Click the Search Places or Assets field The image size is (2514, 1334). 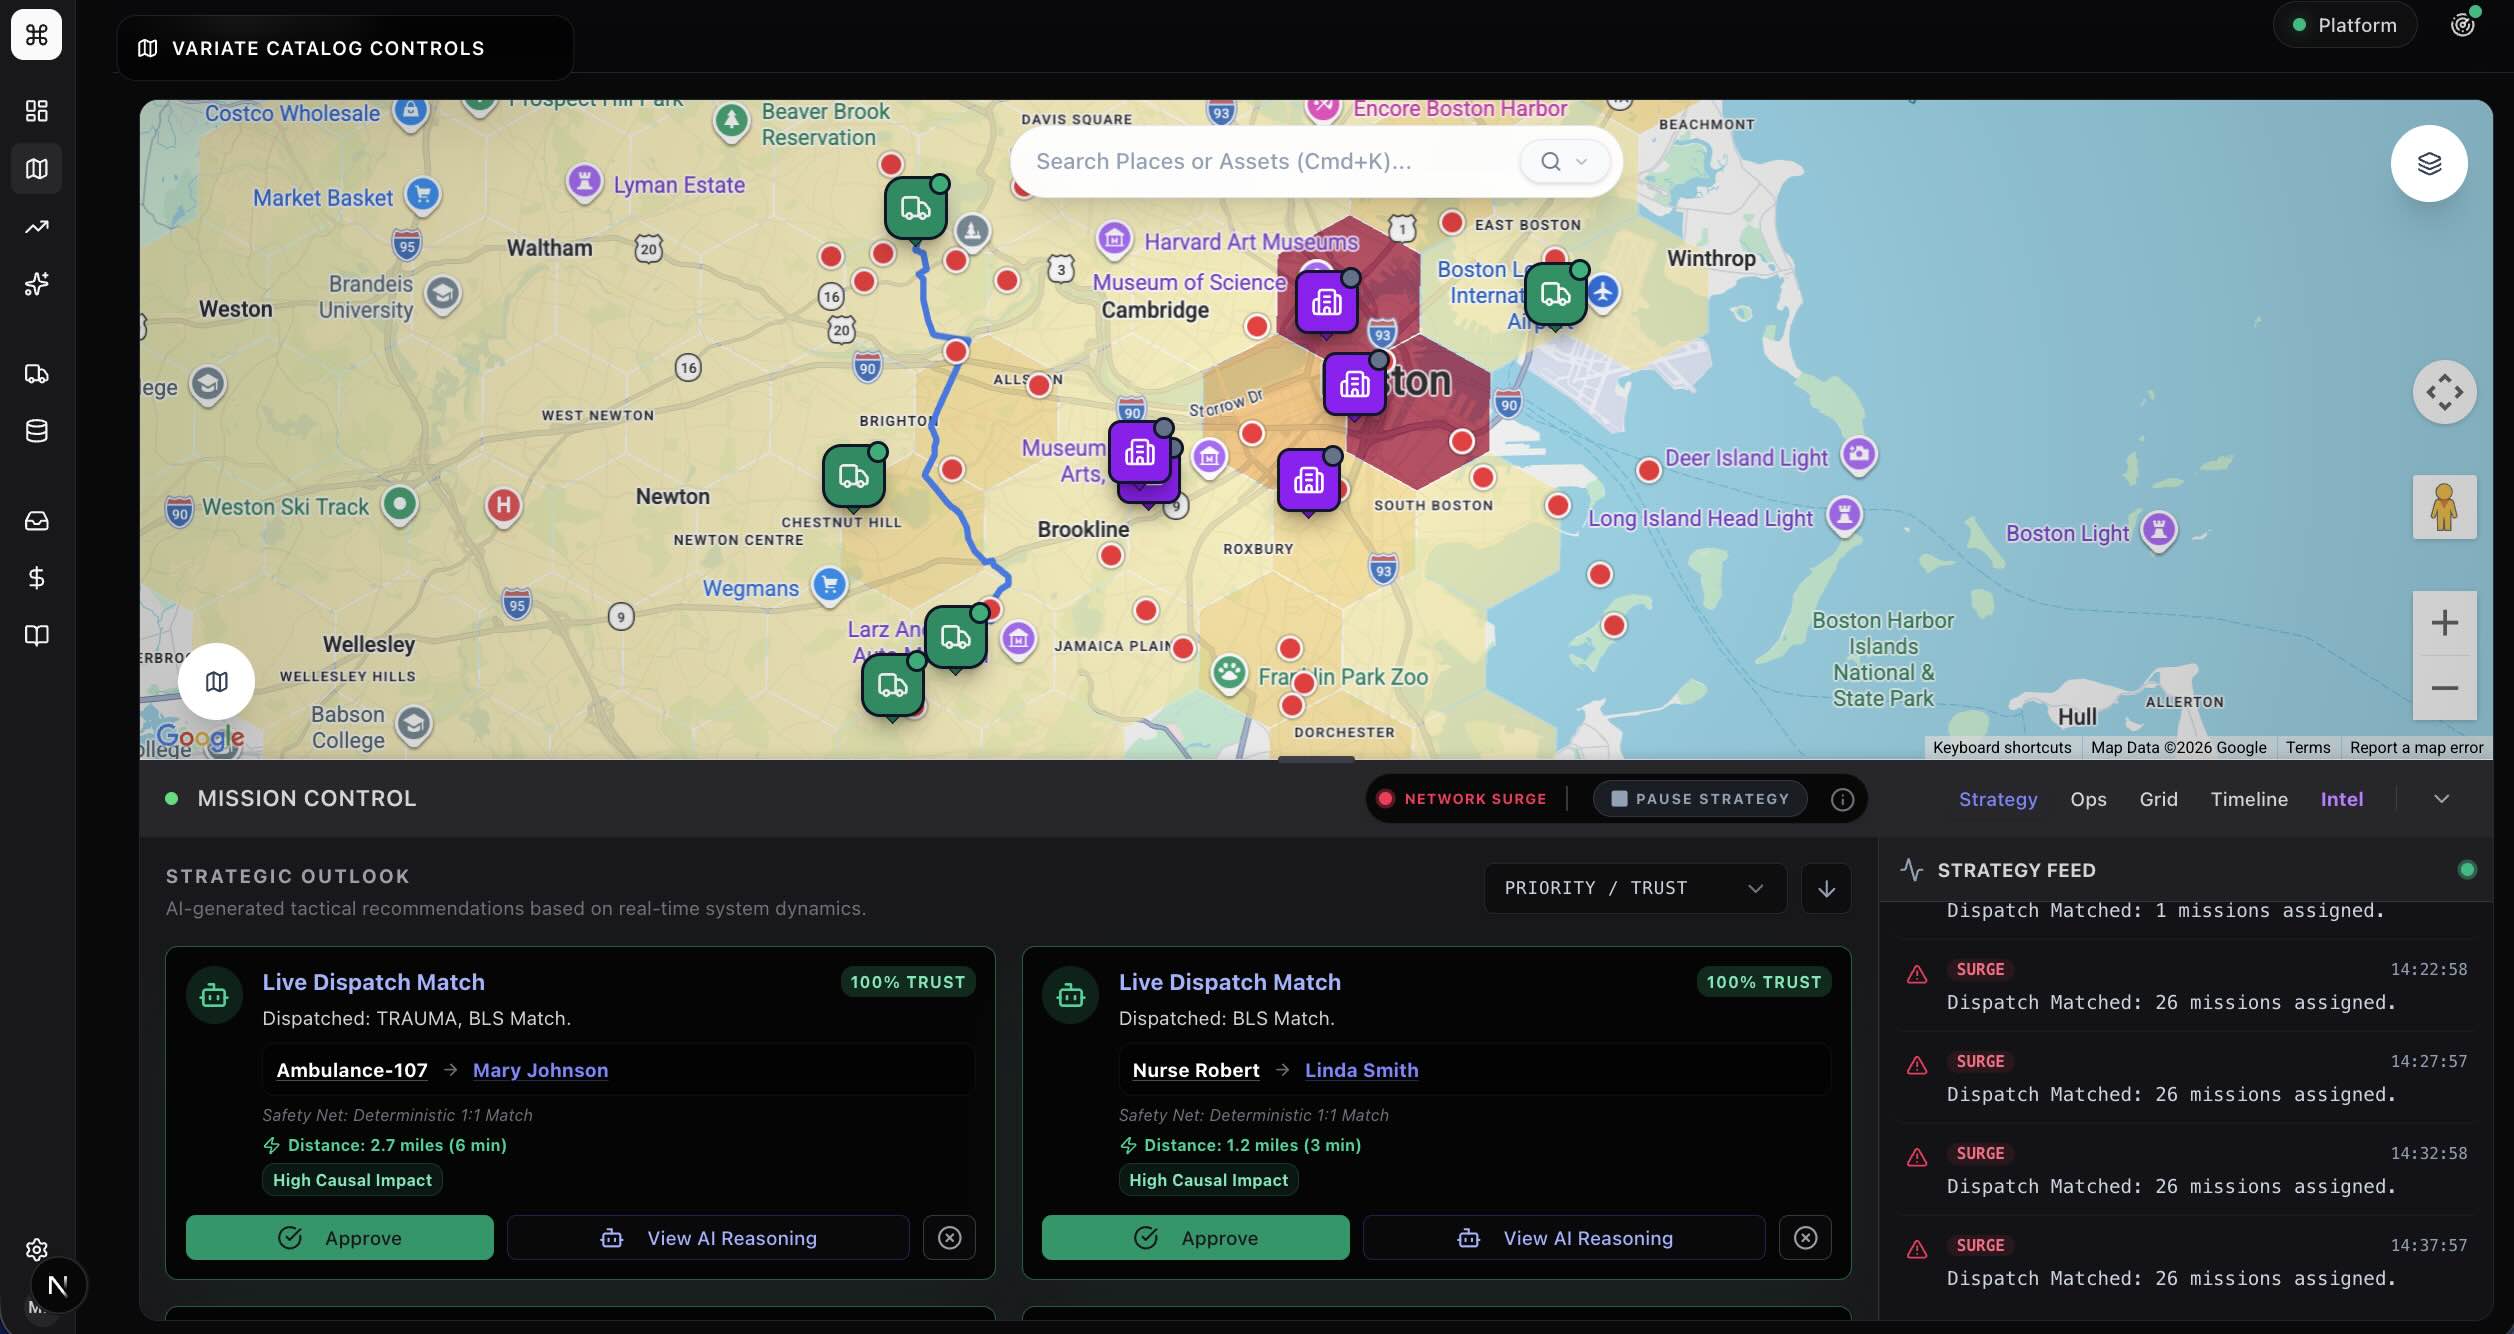[x=1260, y=161]
